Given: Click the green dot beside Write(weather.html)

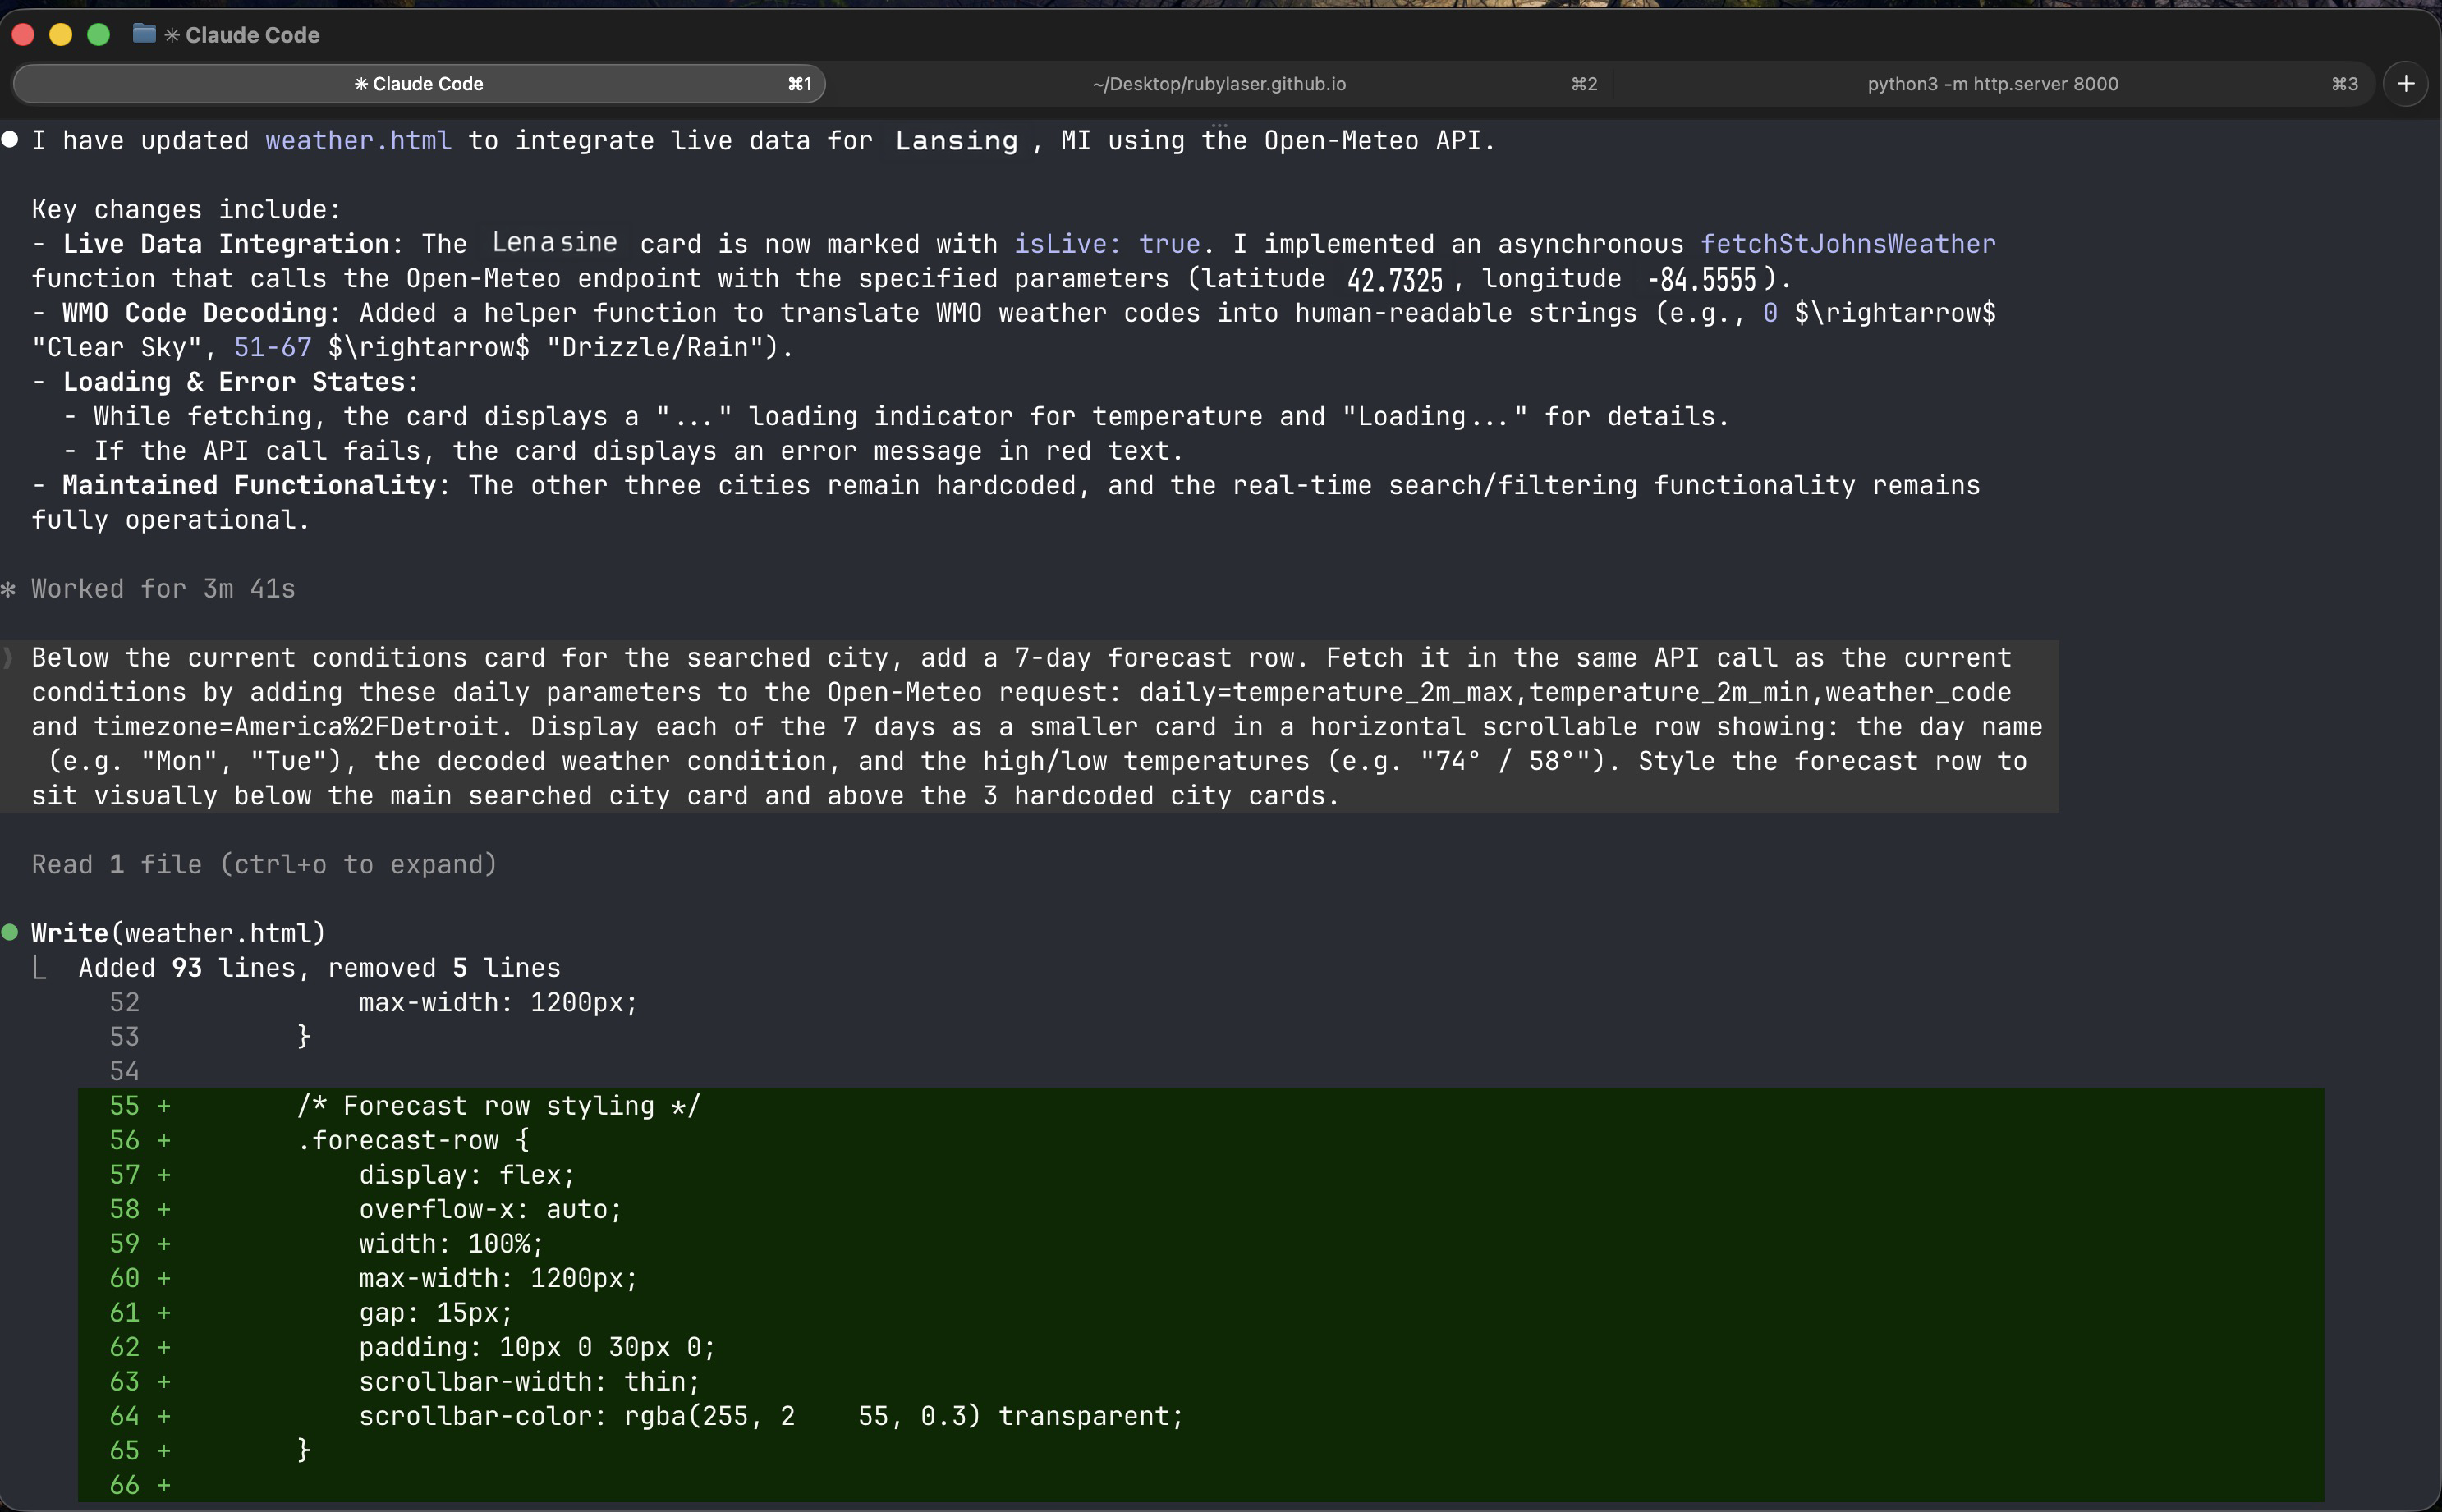Looking at the screenshot, I should pyautogui.click(x=10, y=932).
